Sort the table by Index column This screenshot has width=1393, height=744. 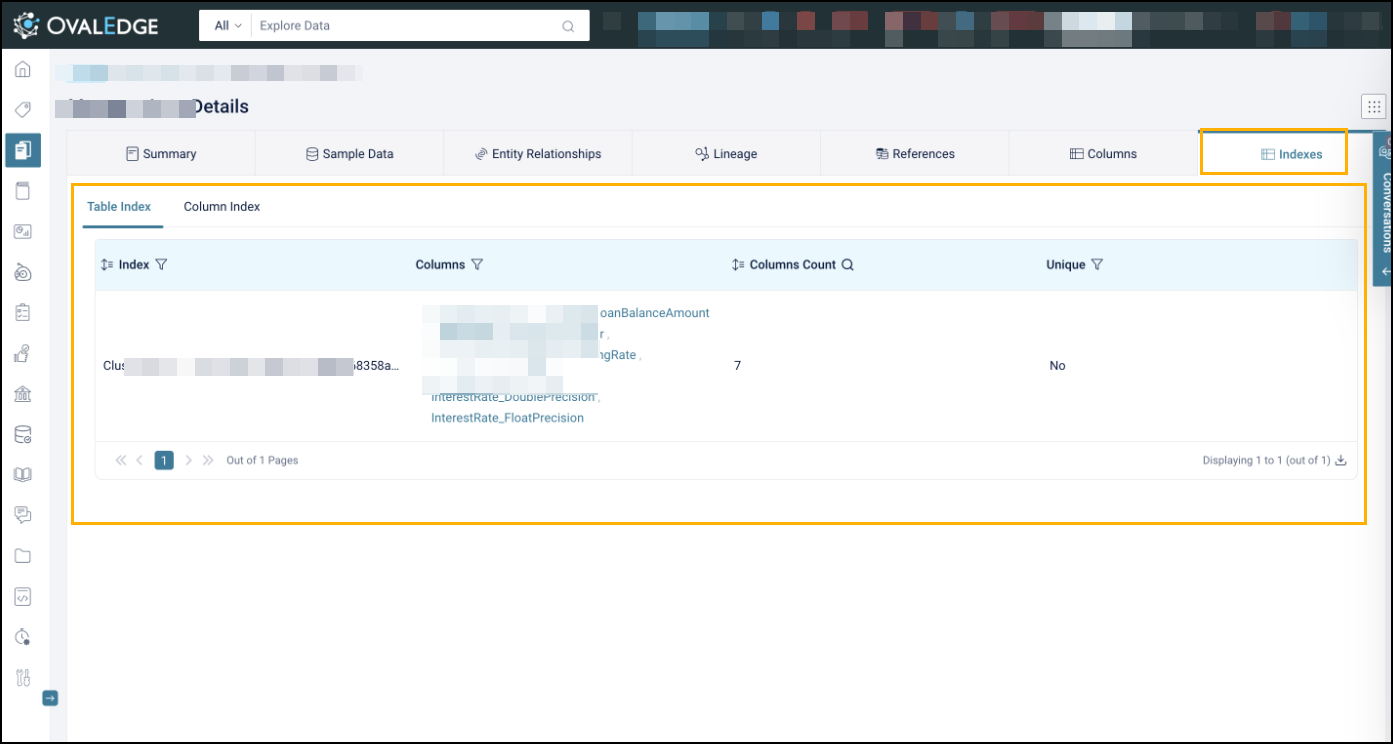pyautogui.click(x=108, y=265)
